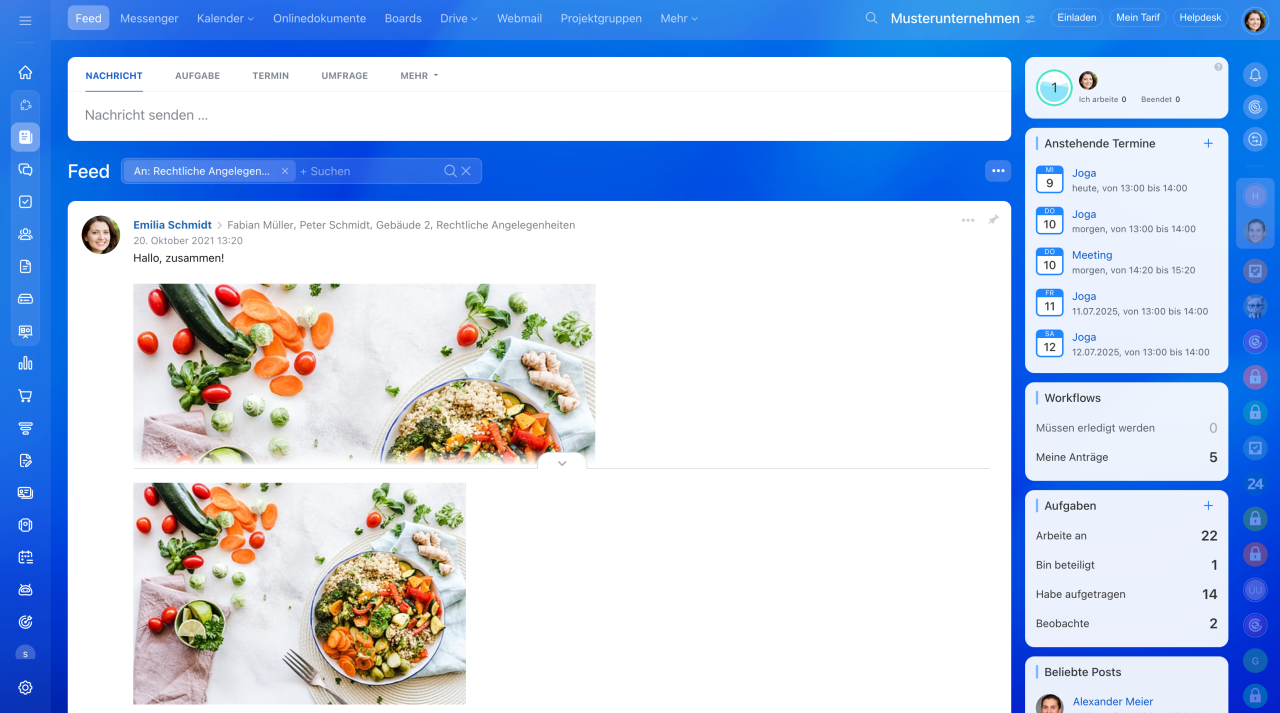Open notifications bell icon

point(1255,74)
